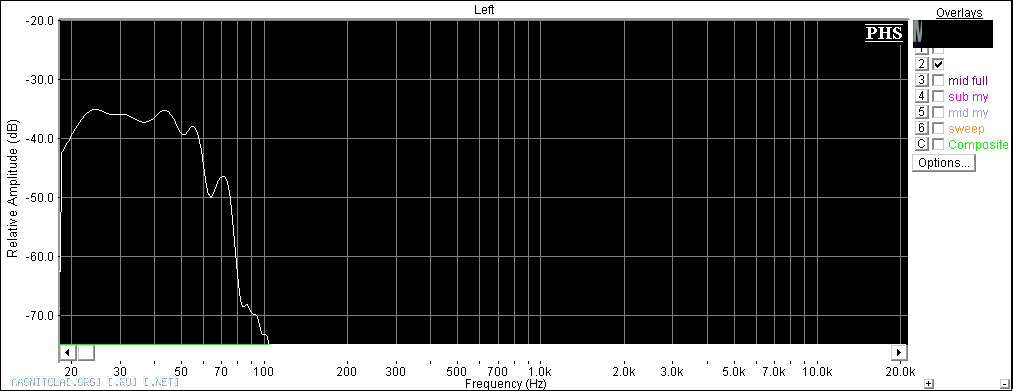Viewport: 1013px width, 391px height.
Task: Click the horizontal scrollbar thumb
Action: pos(86,352)
